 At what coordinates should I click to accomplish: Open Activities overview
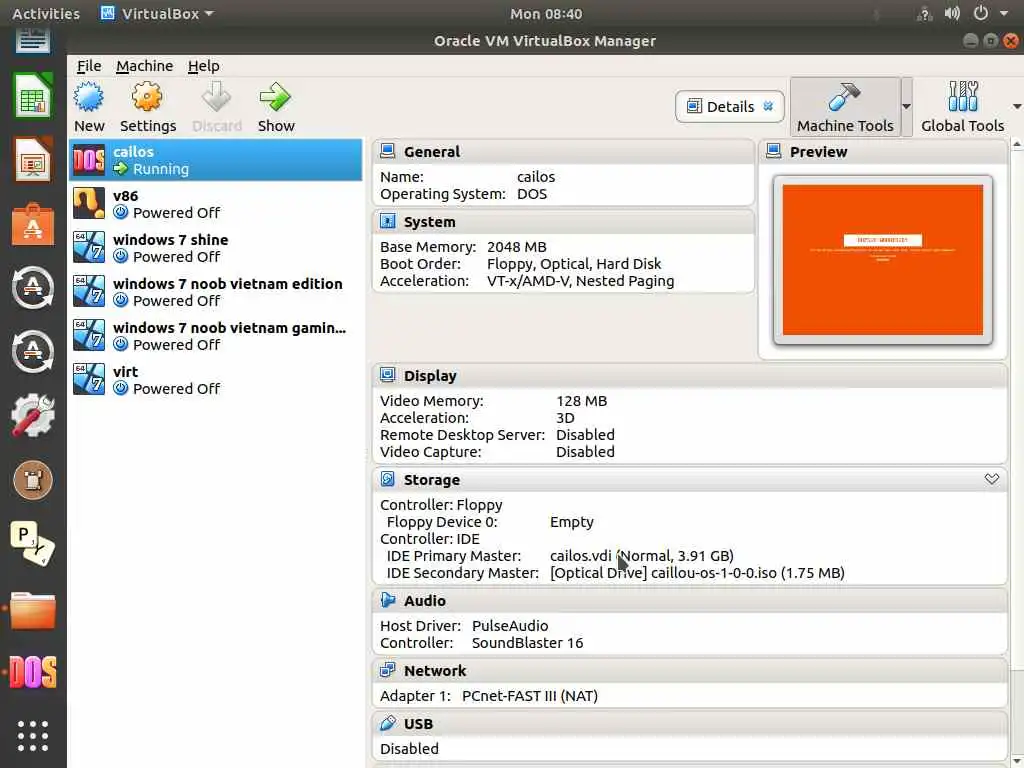point(46,14)
